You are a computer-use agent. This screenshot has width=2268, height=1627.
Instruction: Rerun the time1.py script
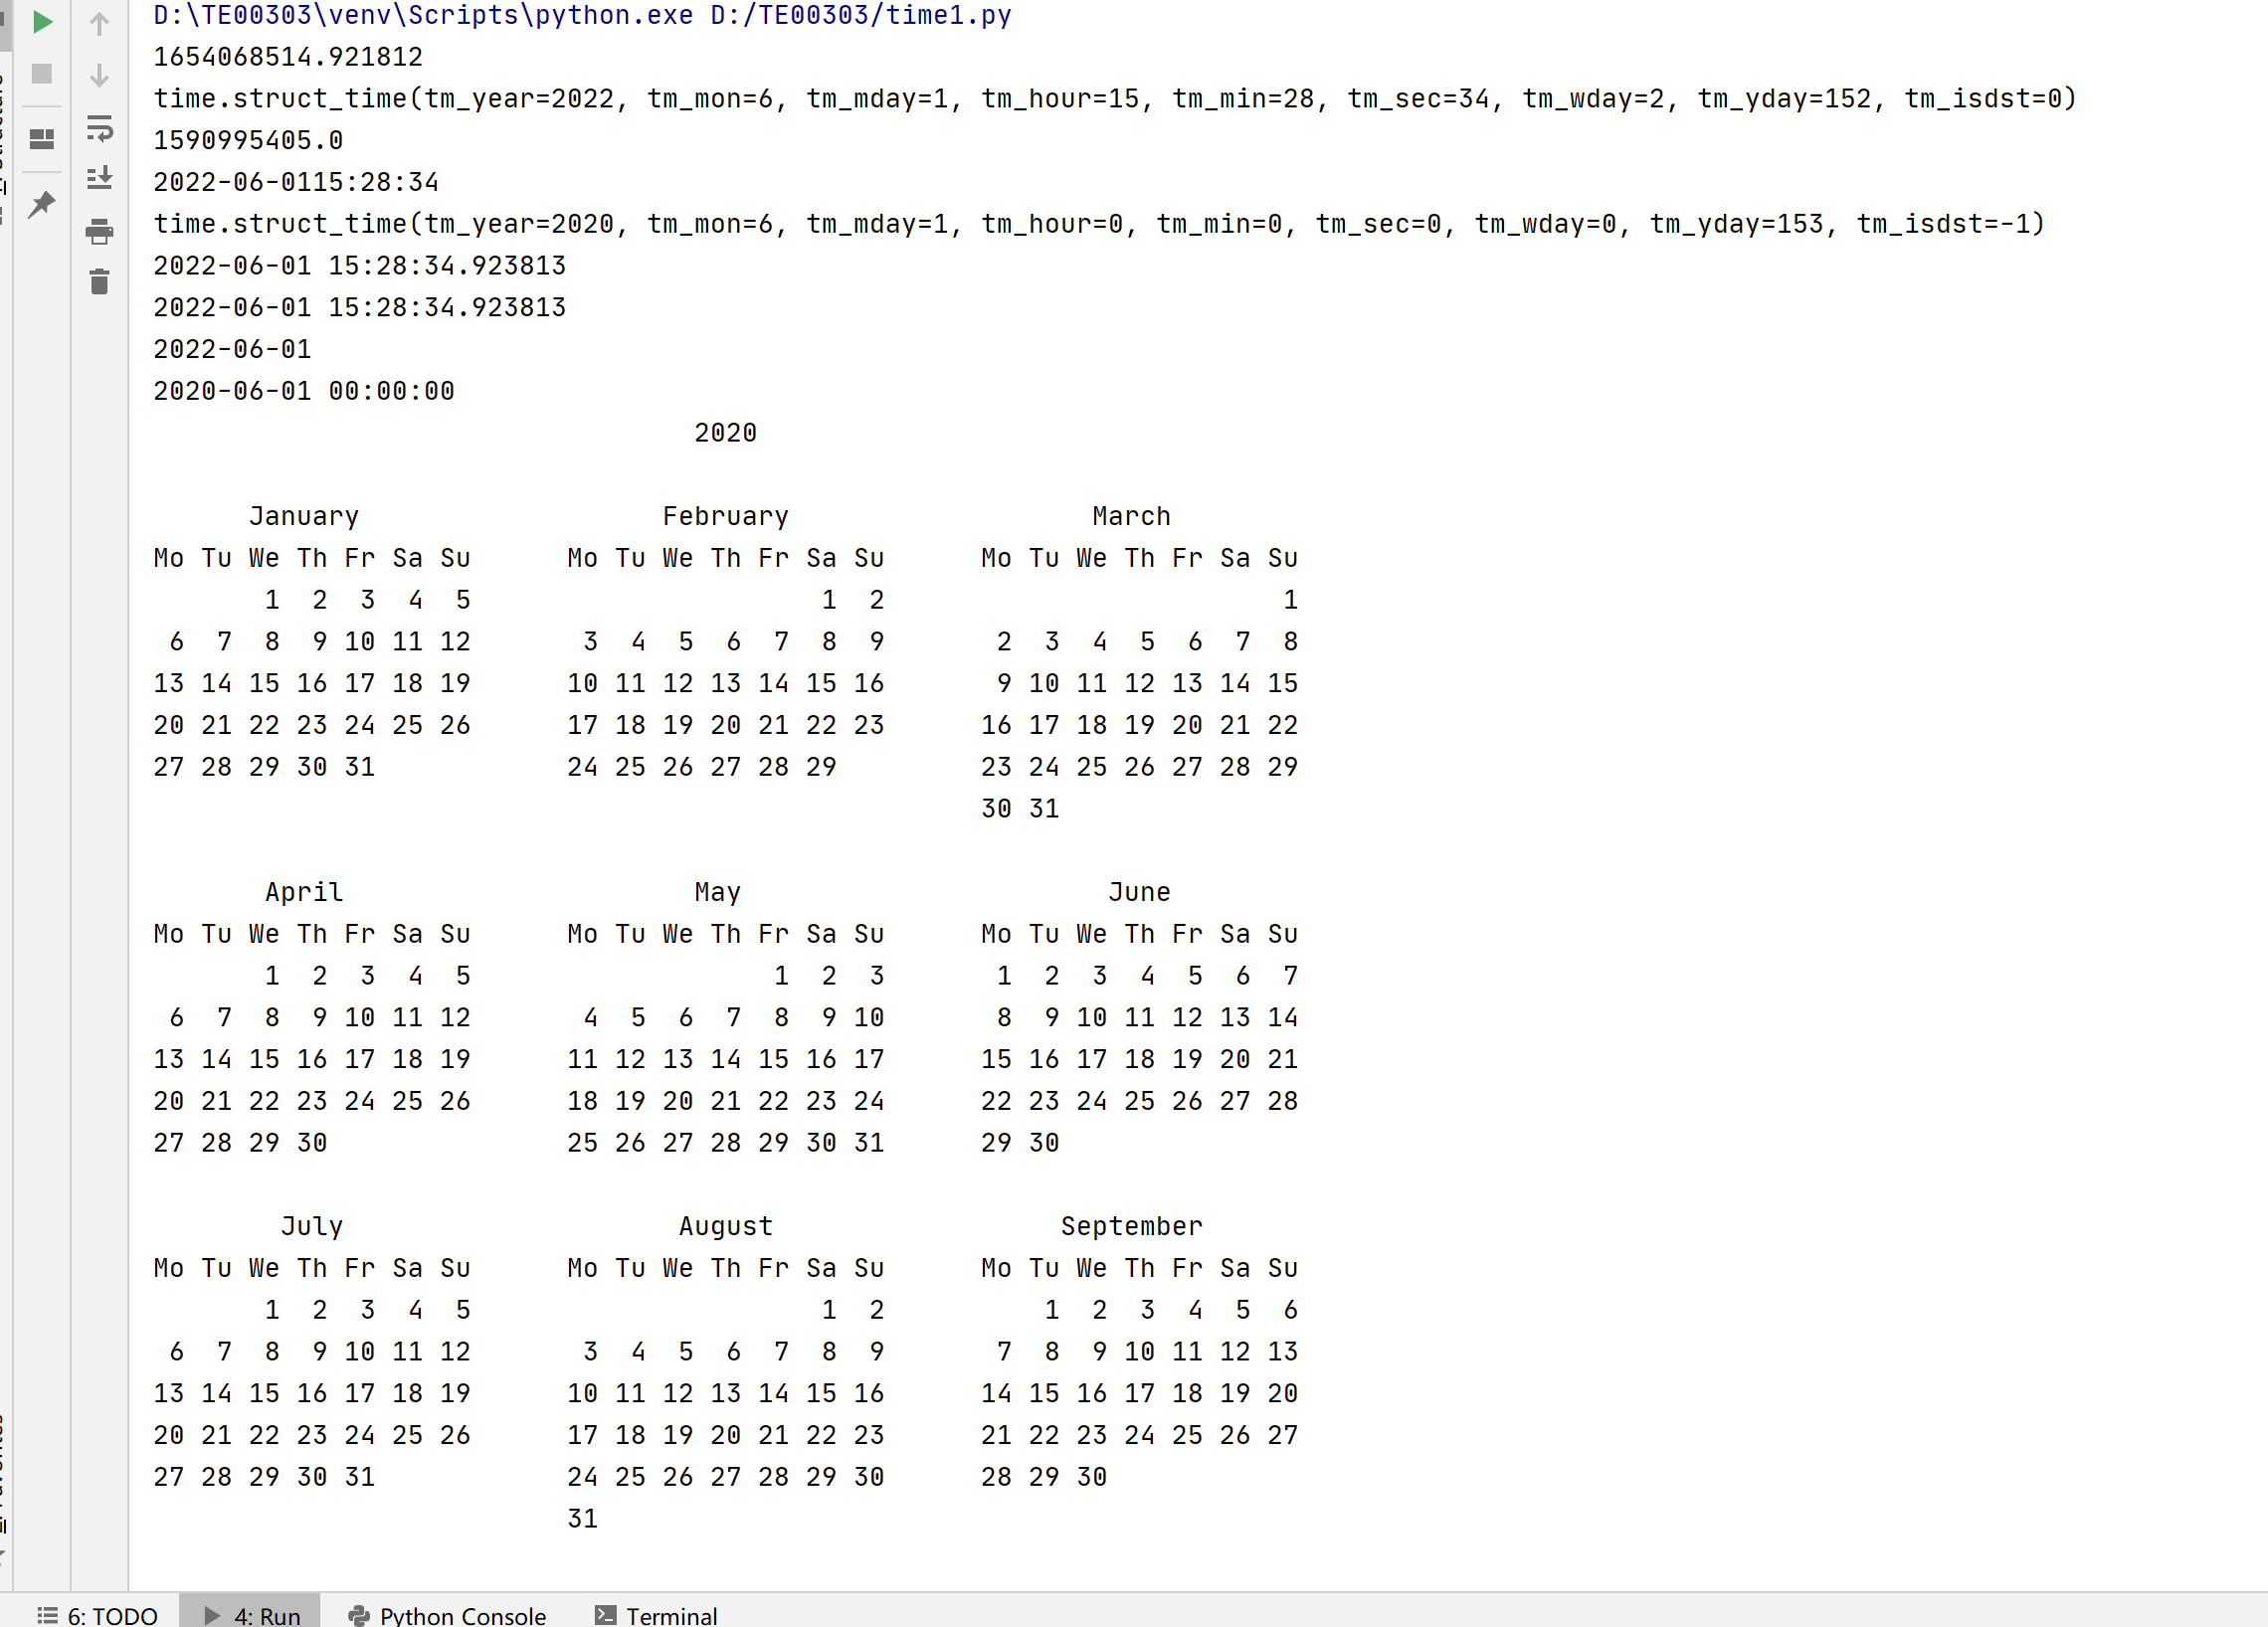tap(42, 22)
